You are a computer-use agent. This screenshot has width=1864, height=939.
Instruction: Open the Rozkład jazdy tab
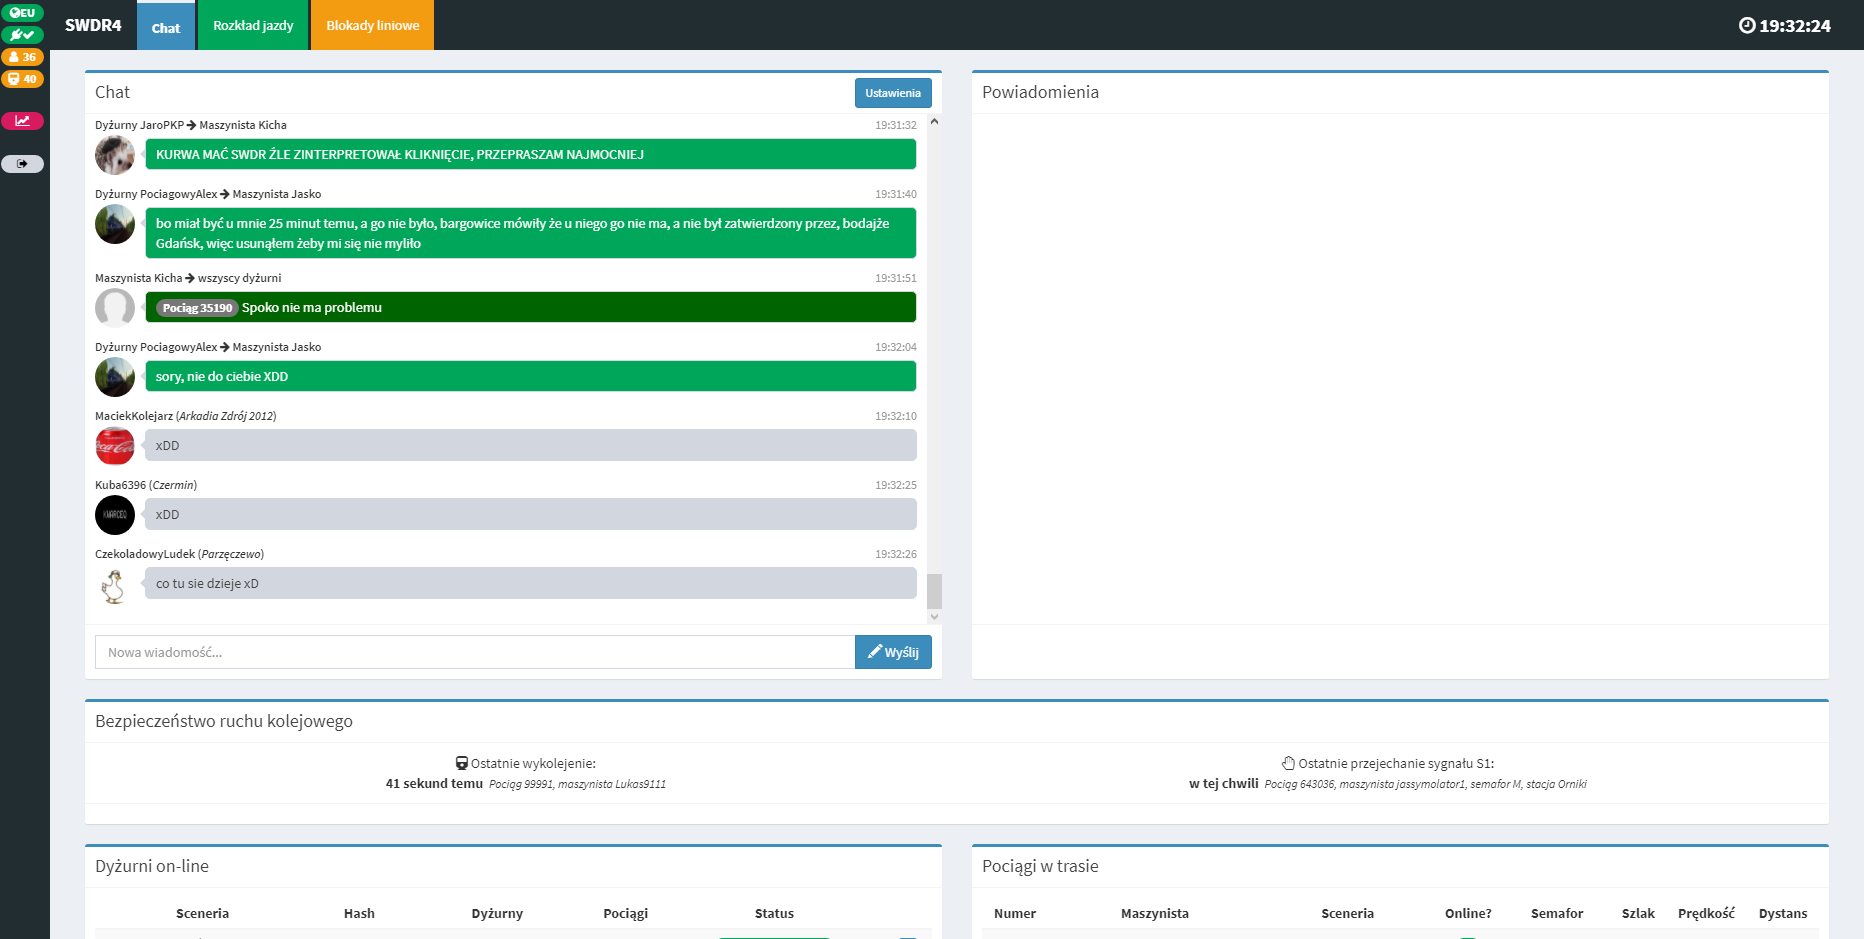(253, 25)
